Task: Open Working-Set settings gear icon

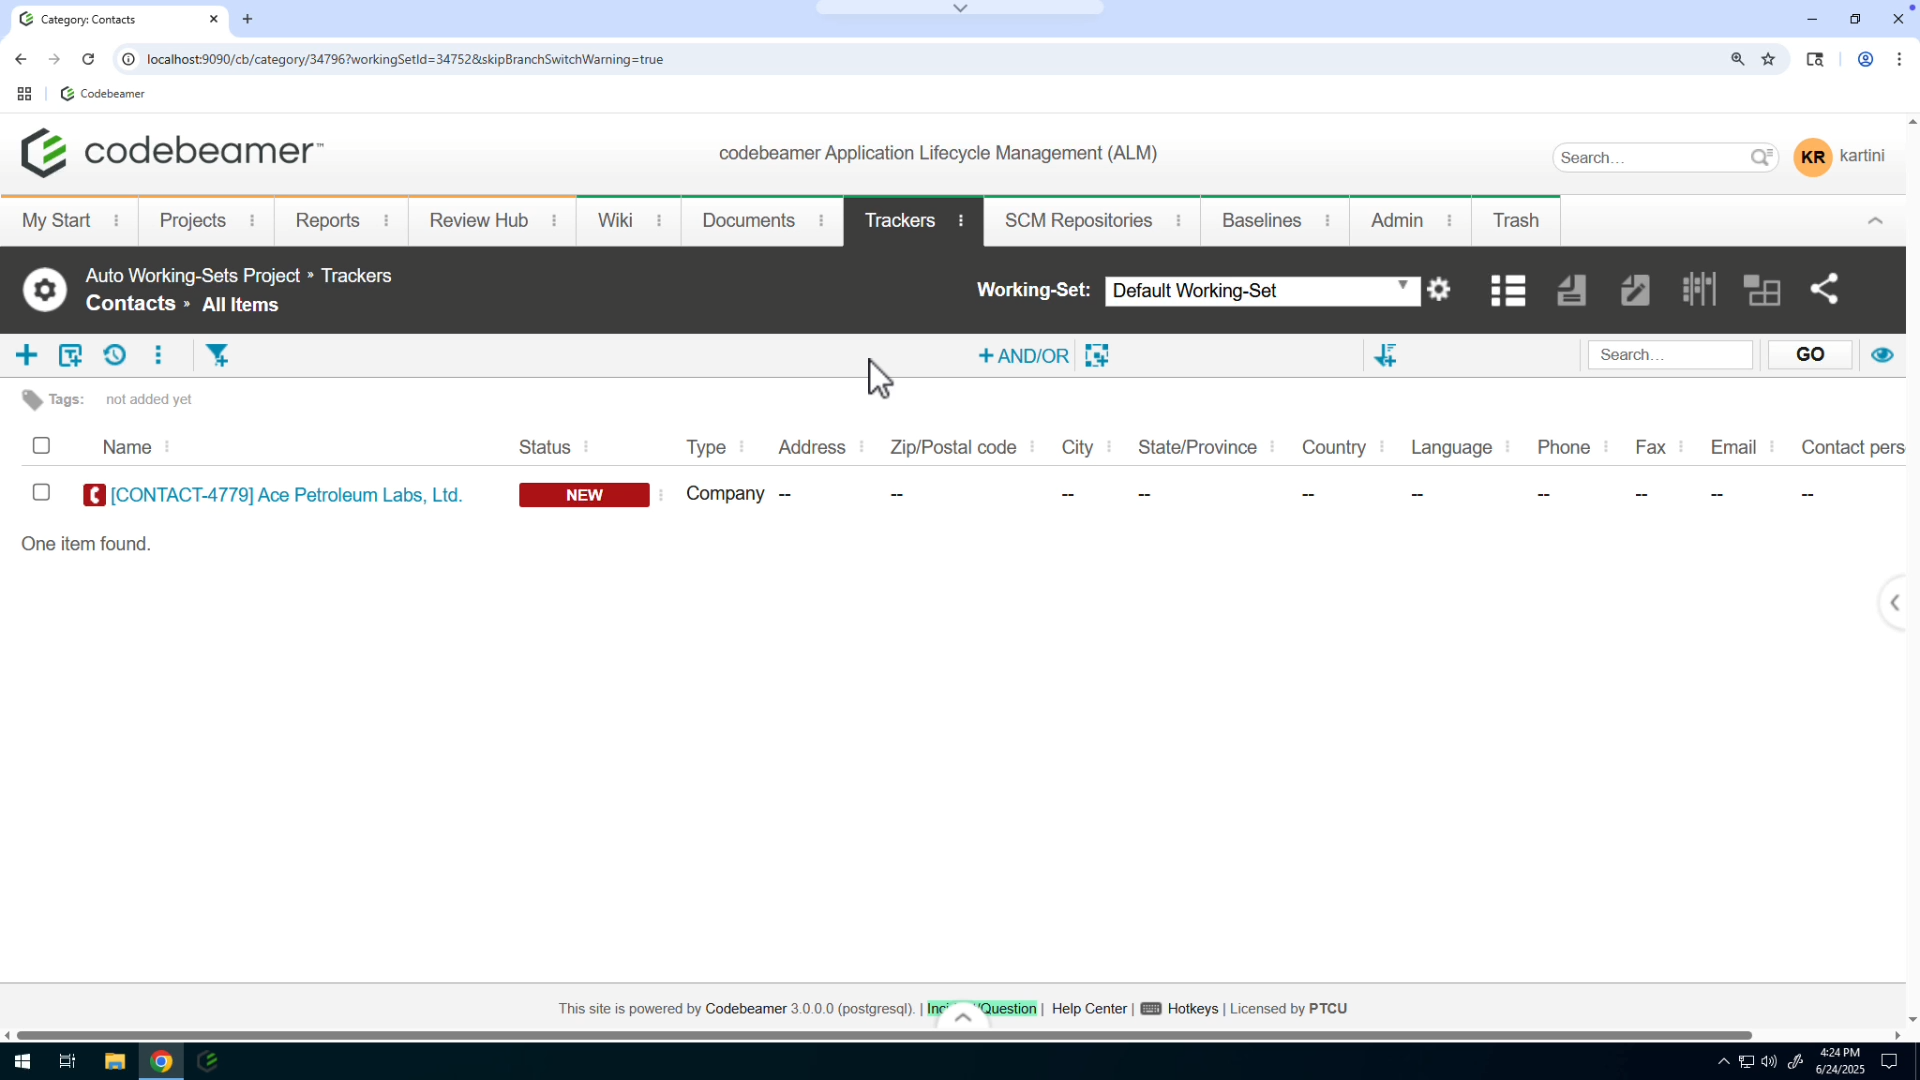Action: (1439, 290)
